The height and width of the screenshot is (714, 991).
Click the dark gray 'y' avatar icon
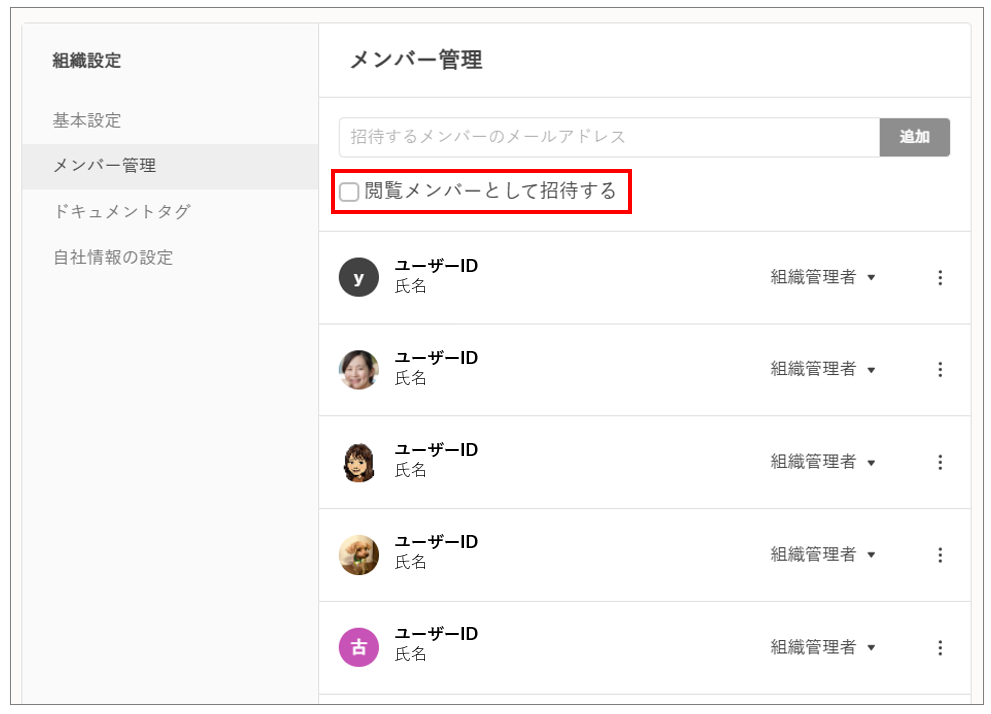pyautogui.click(x=359, y=277)
